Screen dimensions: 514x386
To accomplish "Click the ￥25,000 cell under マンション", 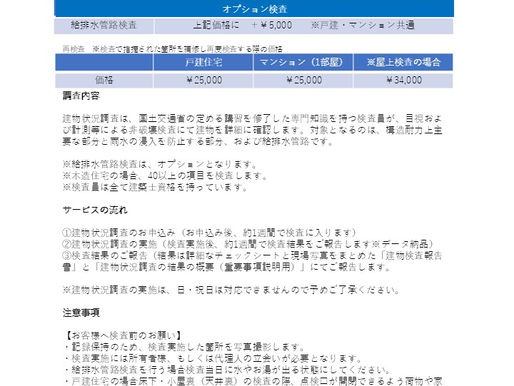I will [x=304, y=80].
